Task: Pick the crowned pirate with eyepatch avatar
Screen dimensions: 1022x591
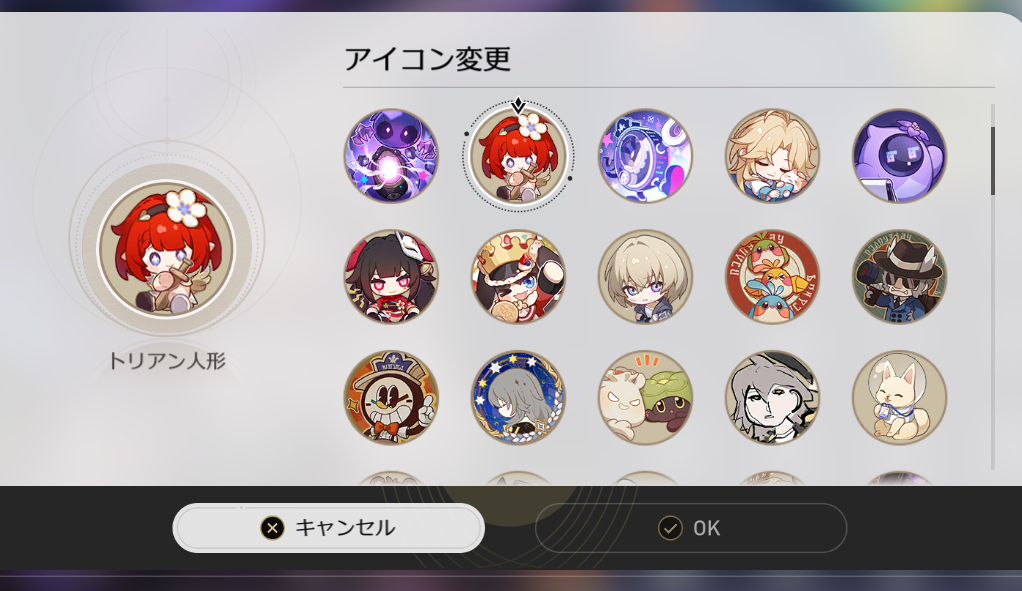Action: coord(518,276)
